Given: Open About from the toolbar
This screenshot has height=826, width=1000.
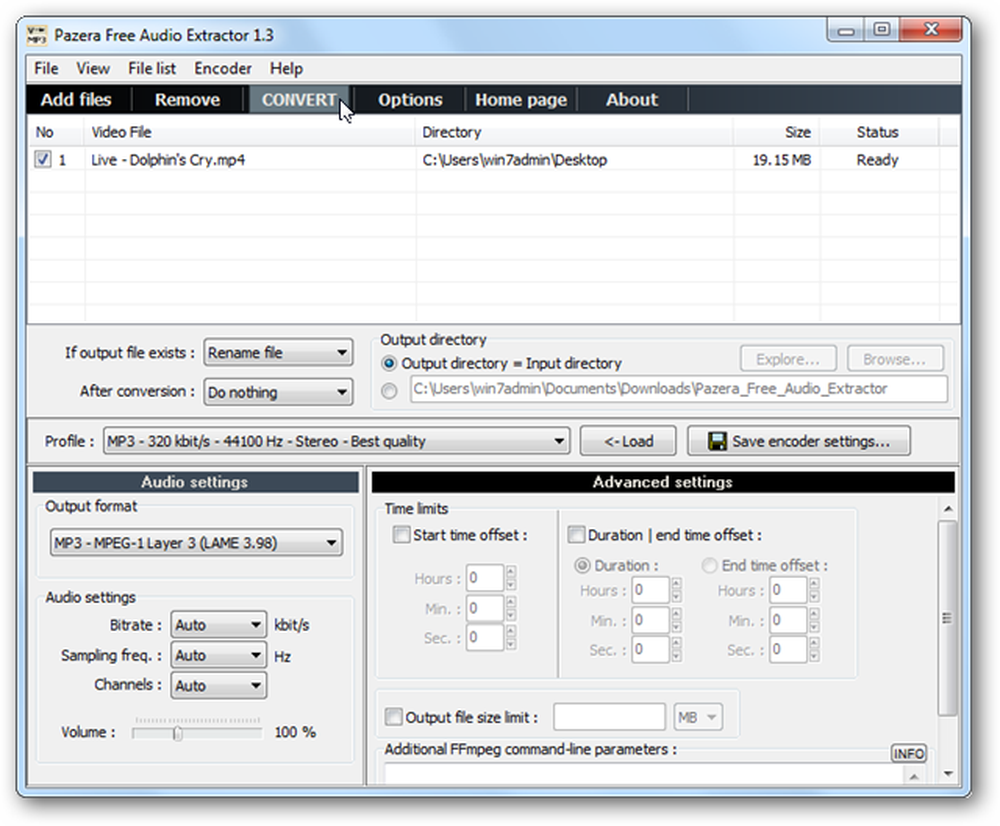Looking at the screenshot, I should click(632, 100).
